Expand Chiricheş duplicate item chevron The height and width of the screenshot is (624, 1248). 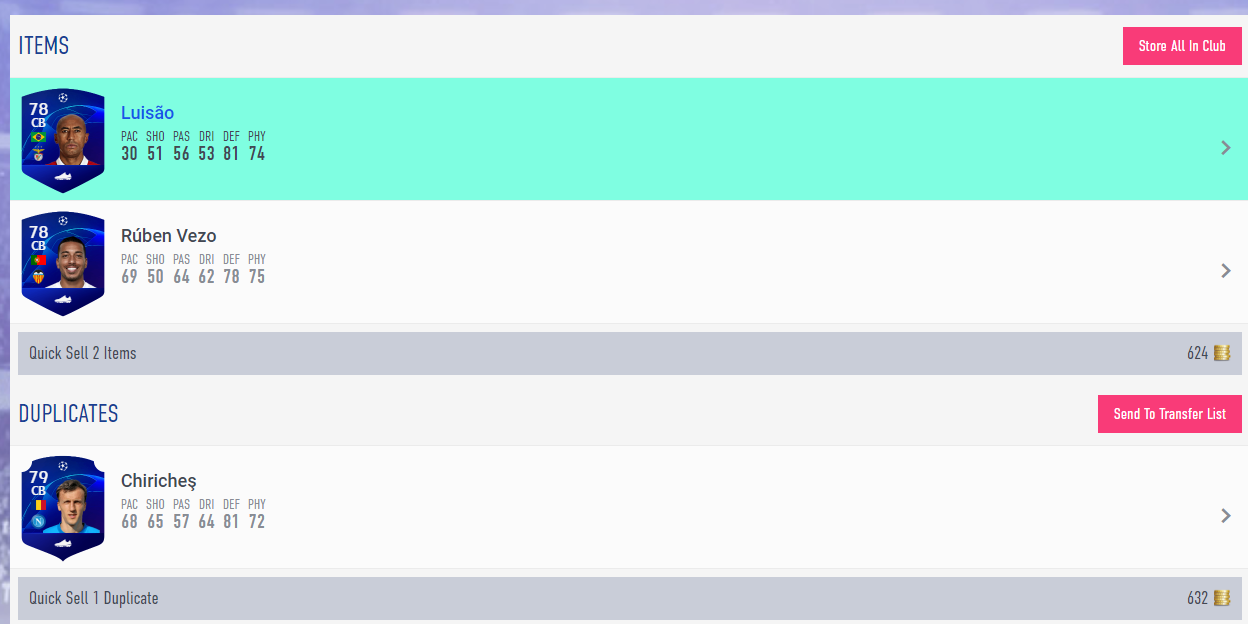(1226, 516)
